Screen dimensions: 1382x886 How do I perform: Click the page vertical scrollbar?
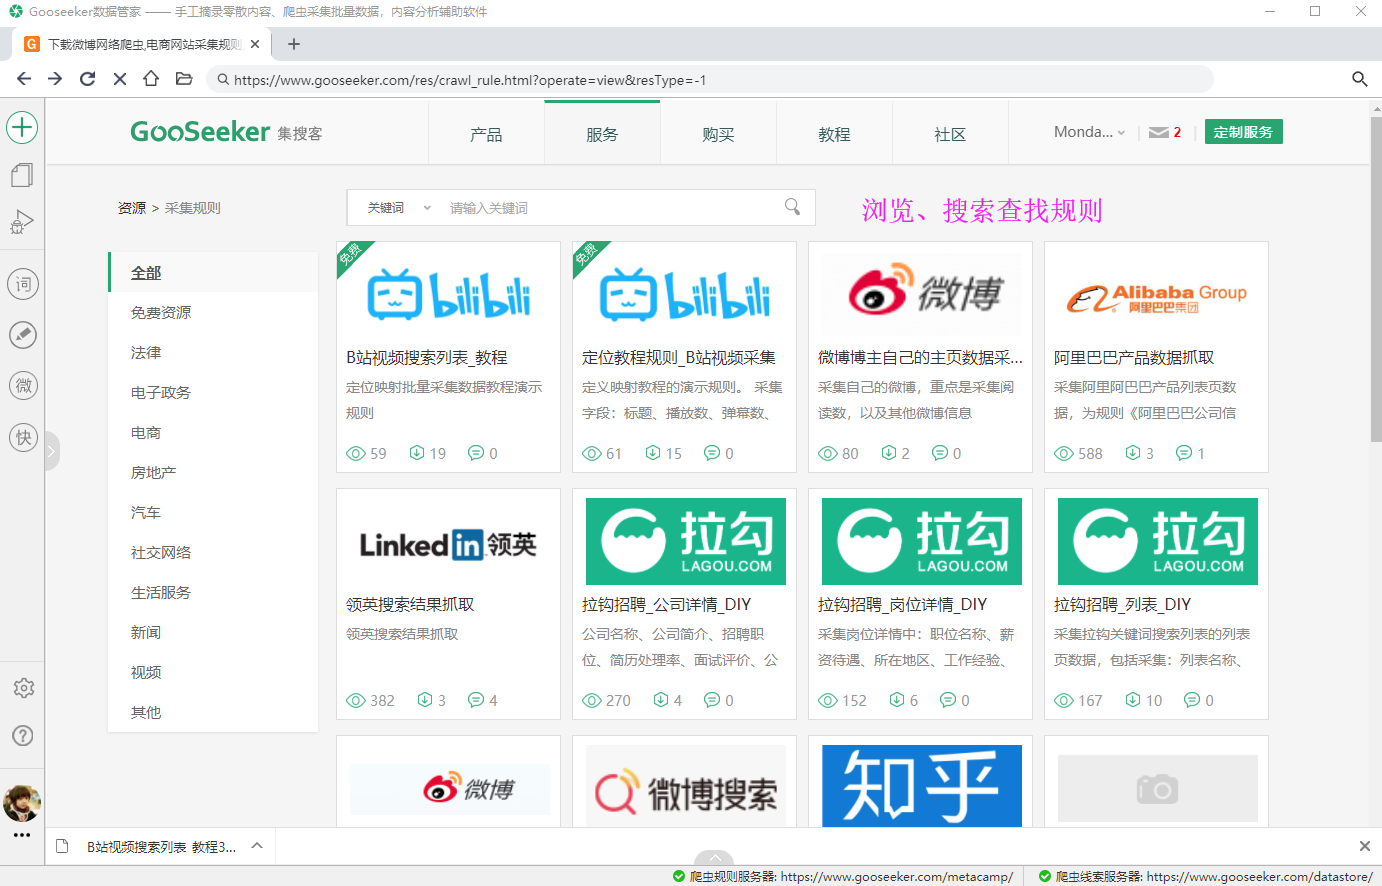pyautogui.click(x=1375, y=280)
